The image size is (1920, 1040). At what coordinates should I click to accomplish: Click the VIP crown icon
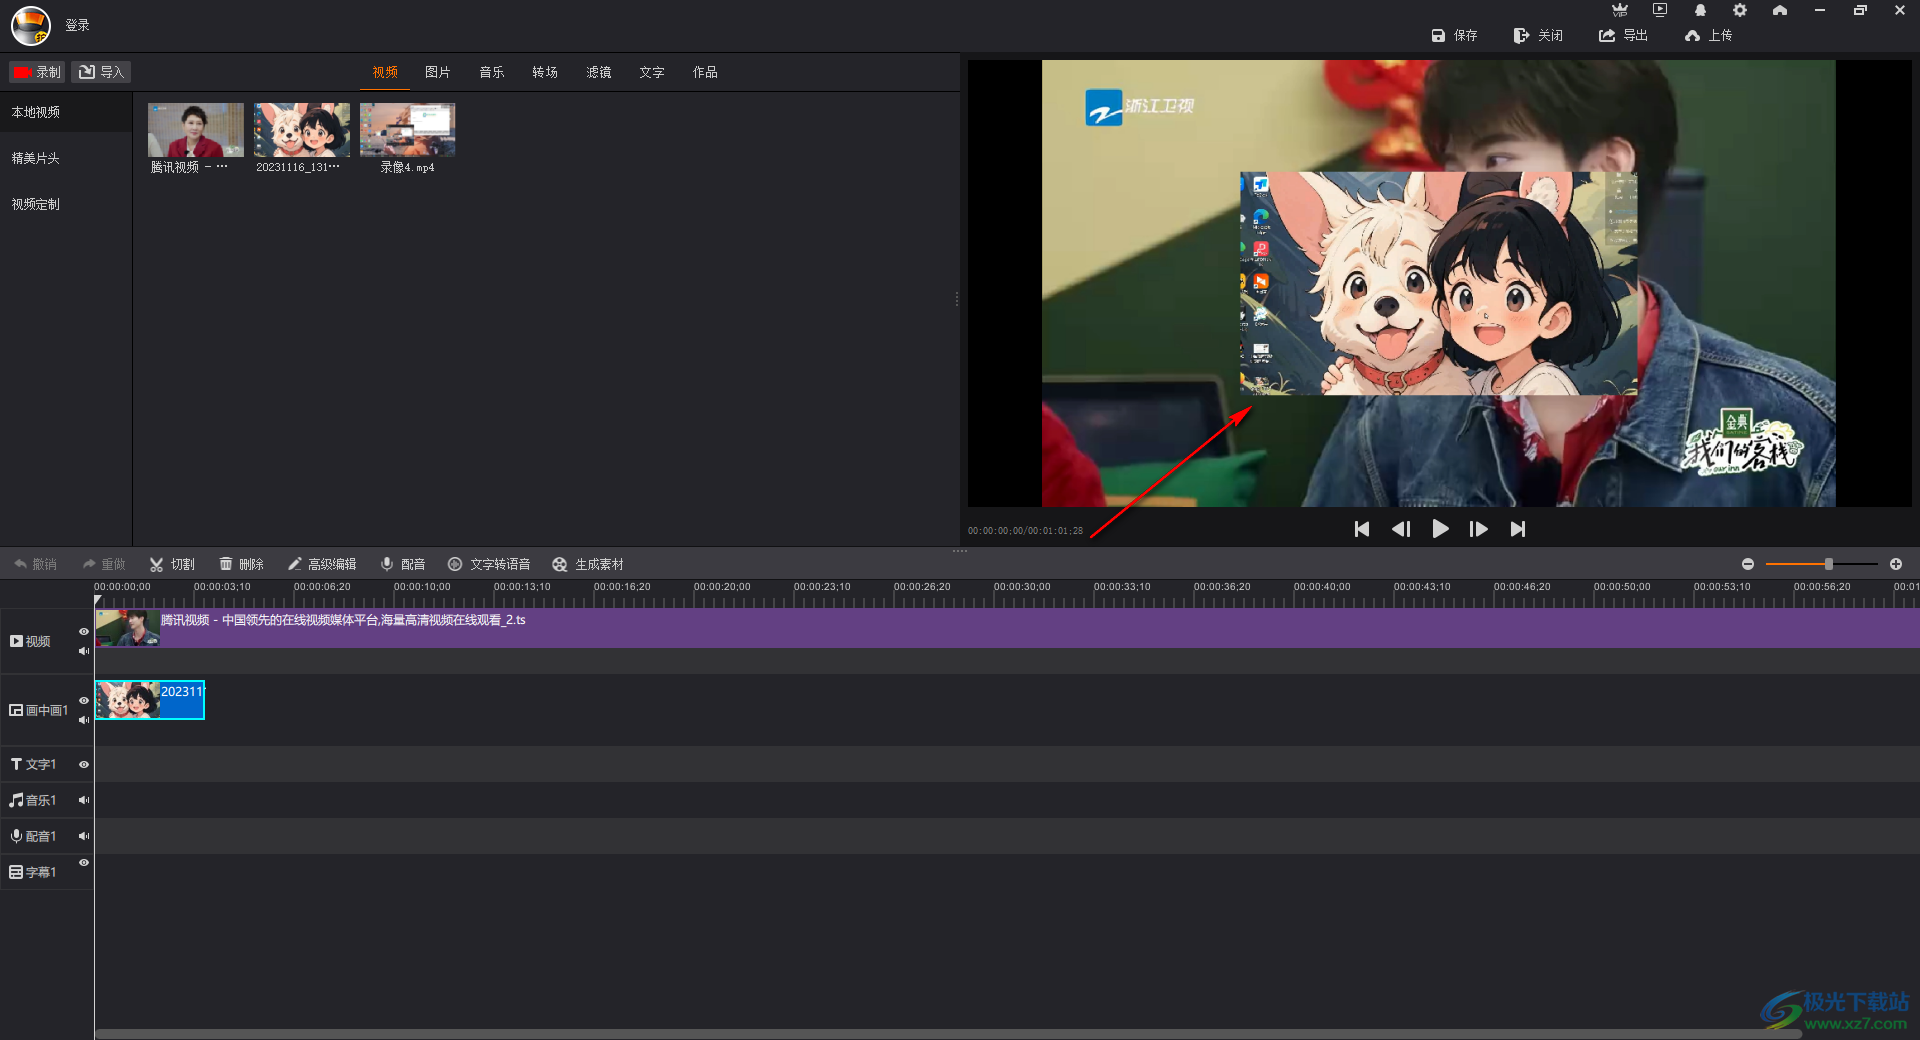[1620, 10]
